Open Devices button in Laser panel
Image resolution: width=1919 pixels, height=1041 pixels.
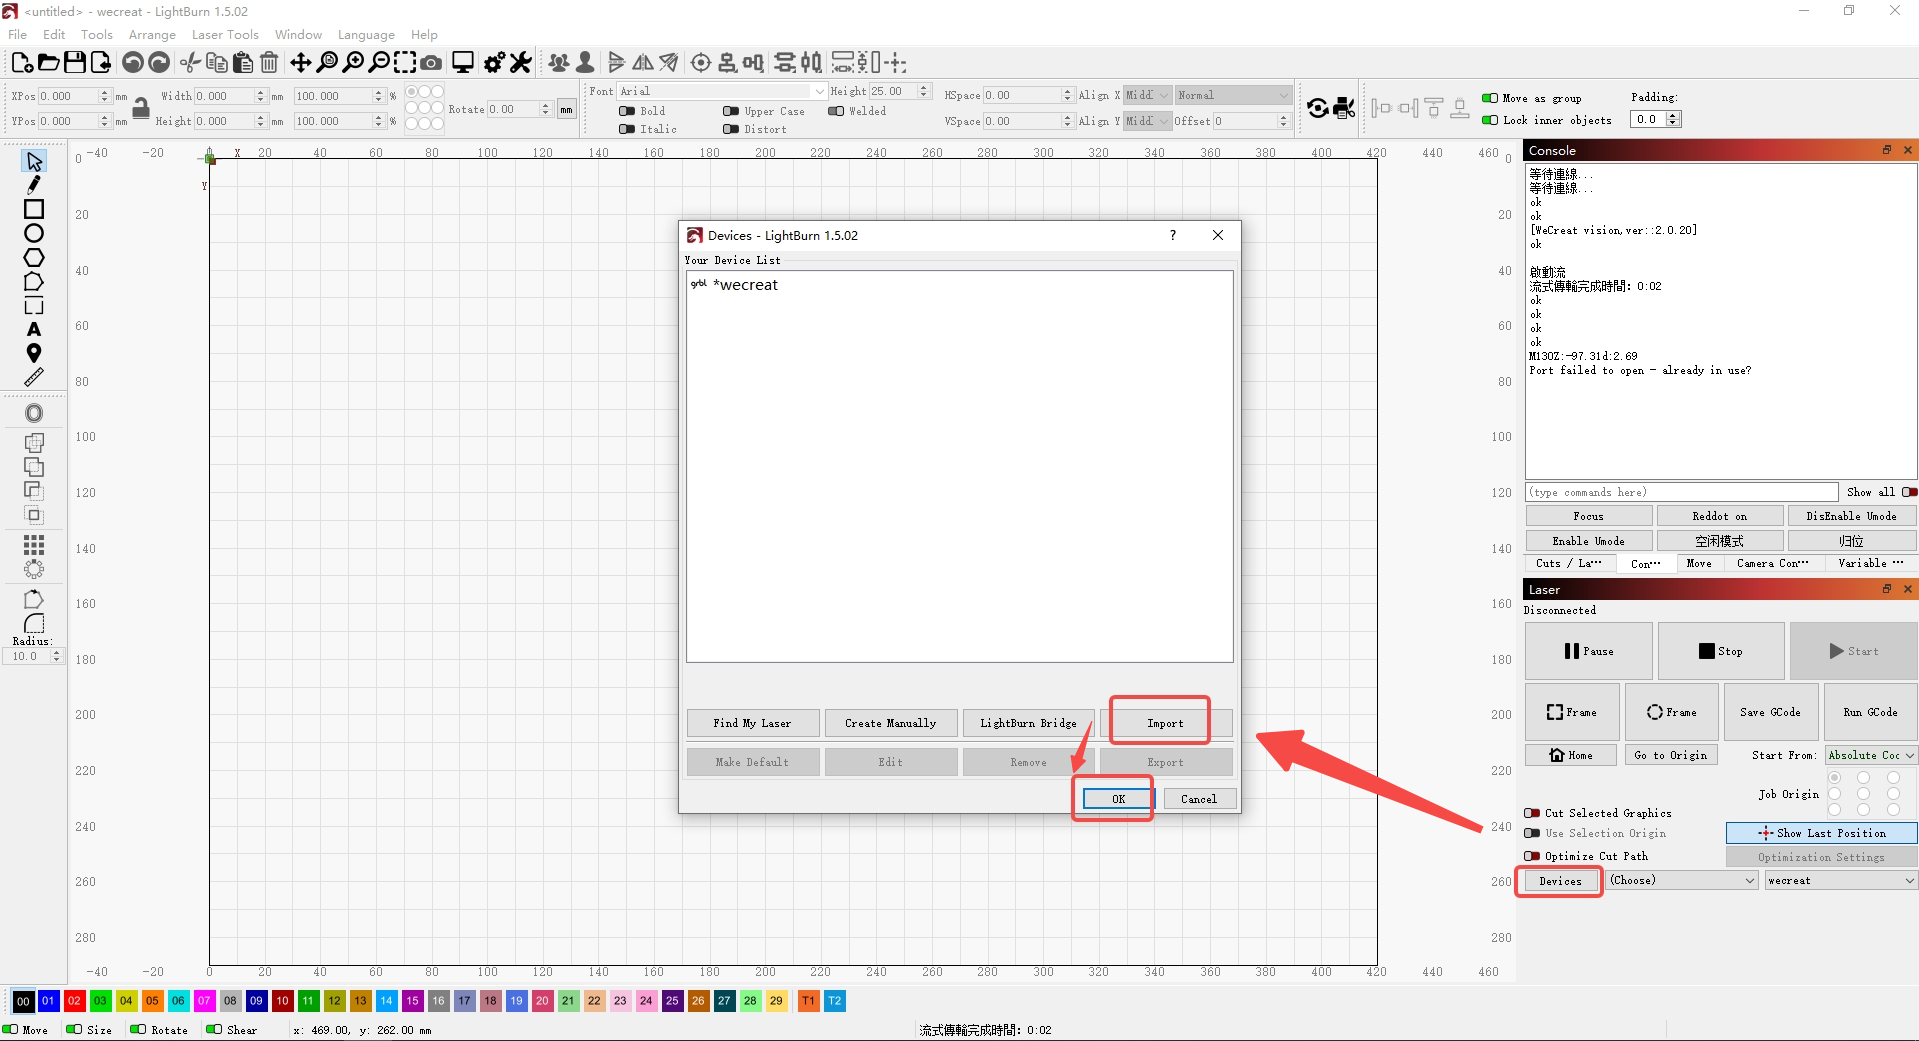point(1560,881)
